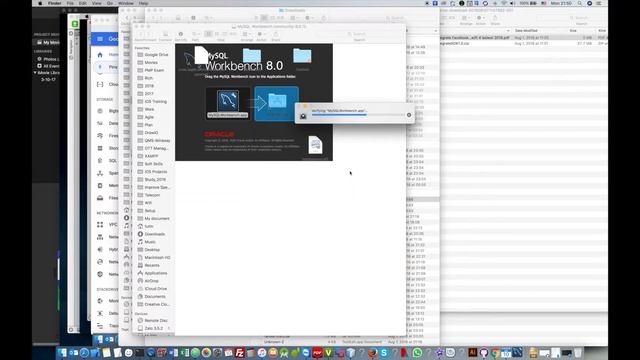Collapse the iMovie Library disclosure triangle
Image resolution: width=640 pixels, height=360 pixels.
click(x=36, y=73)
